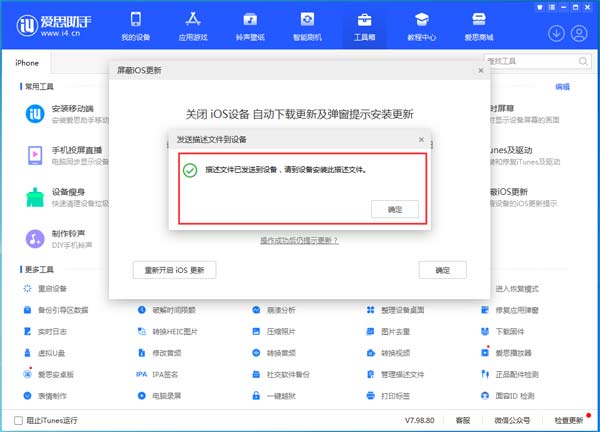Open the skin/theme shirt icon in title bar
Screen dimensions: 600x432
pyautogui.click(x=540, y=7)
